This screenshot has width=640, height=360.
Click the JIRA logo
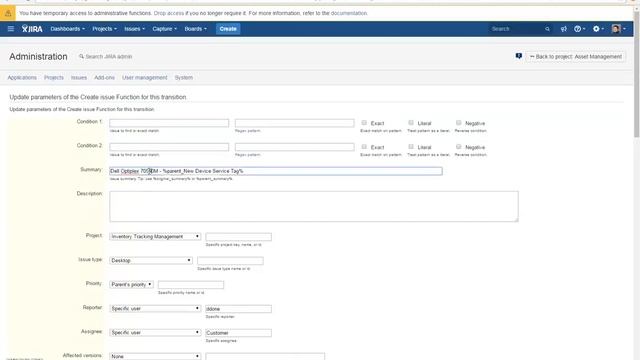pyautogui.click(x=32, y=29)
